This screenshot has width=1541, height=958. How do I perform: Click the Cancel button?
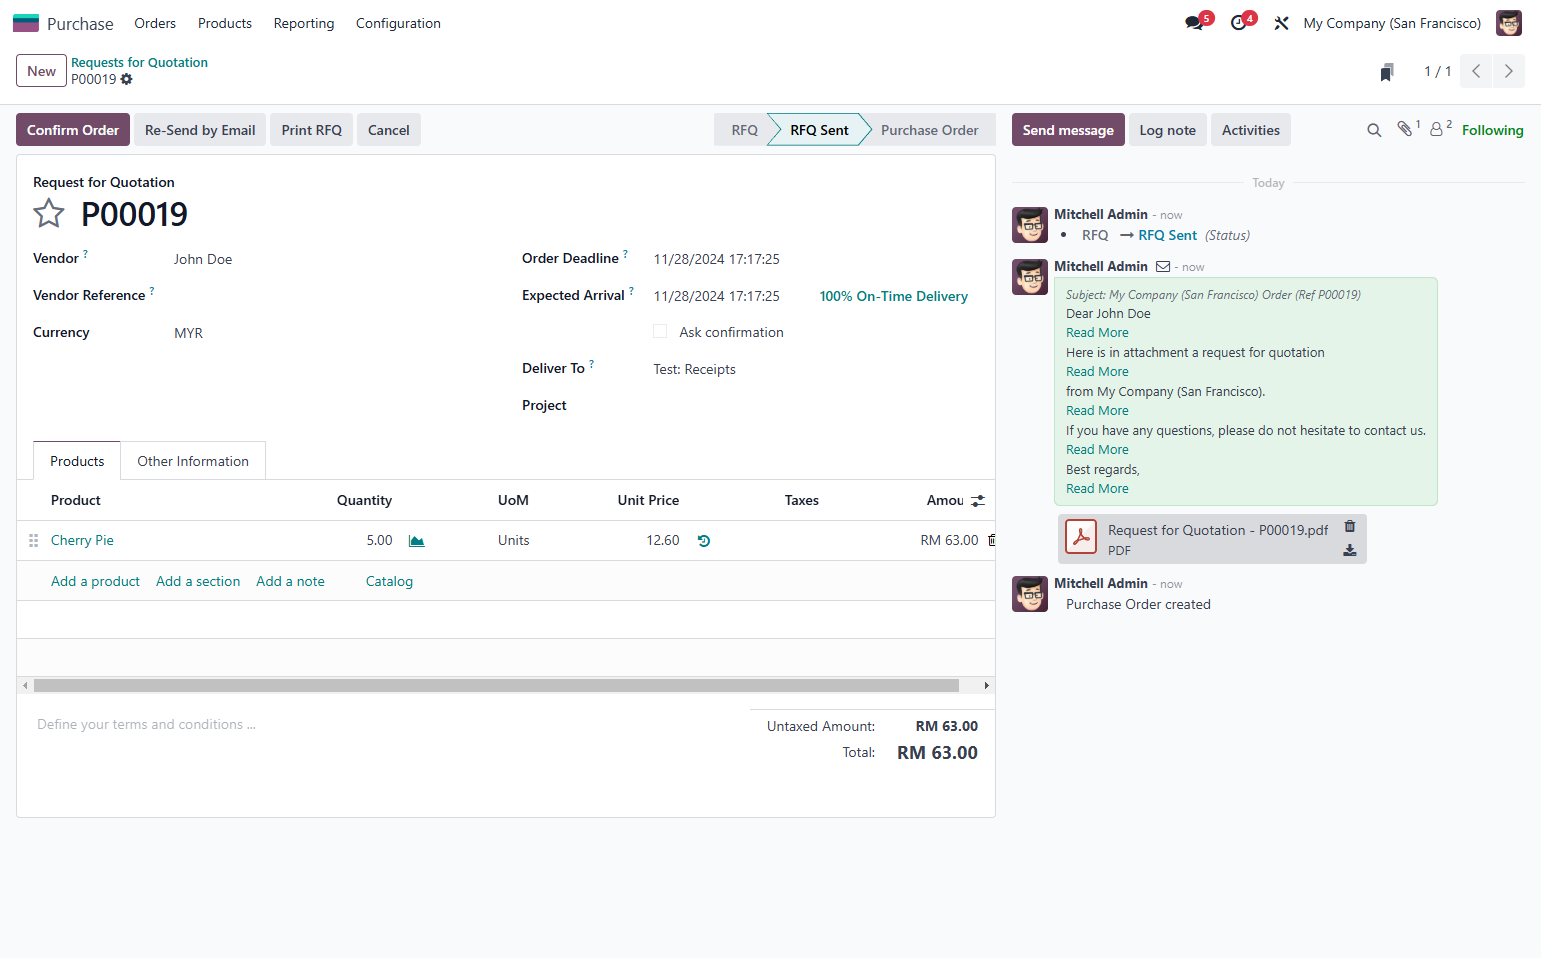[x=389, y=130]
